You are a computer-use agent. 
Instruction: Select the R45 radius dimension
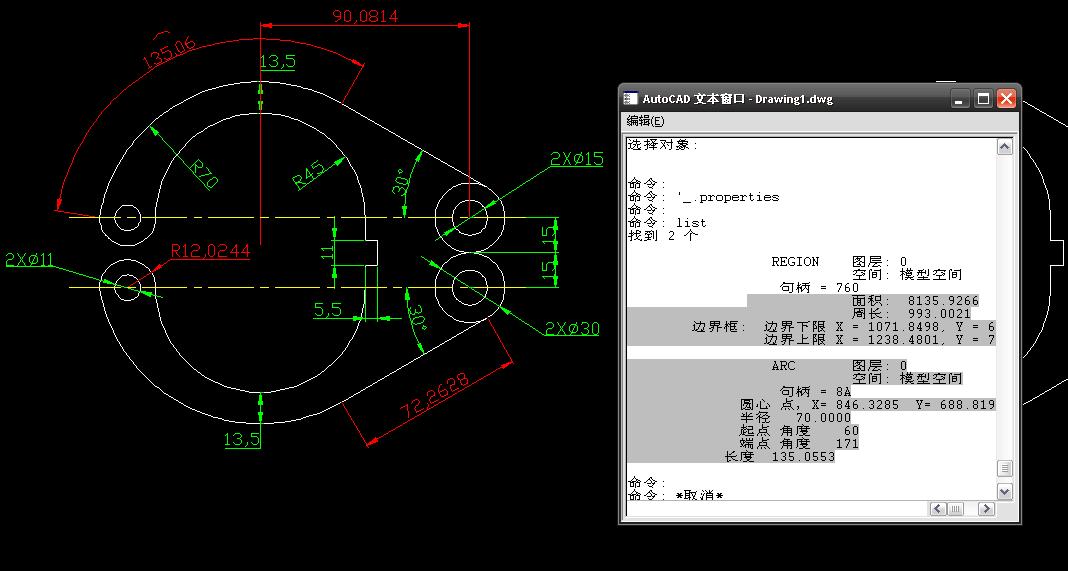click(x=309, y=174)
